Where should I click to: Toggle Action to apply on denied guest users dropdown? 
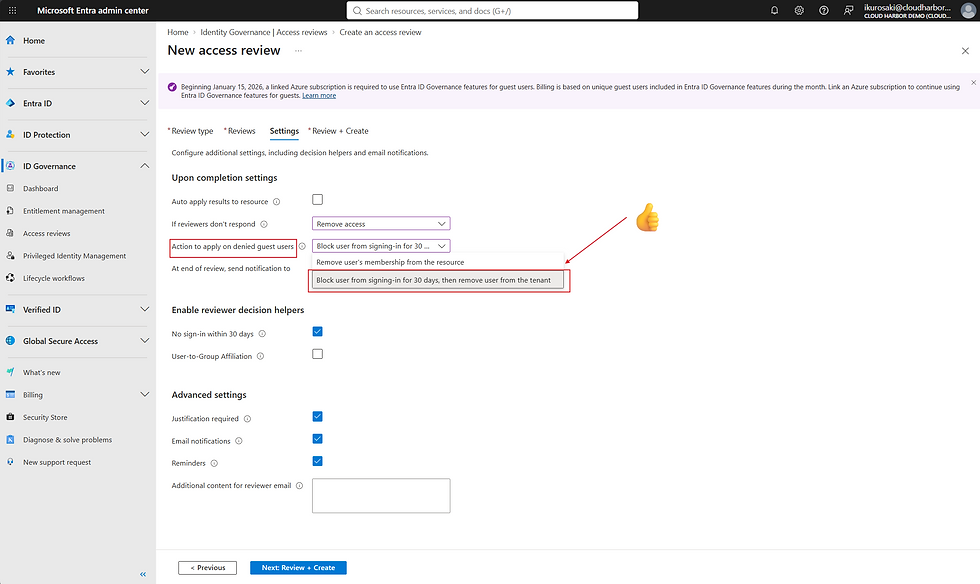[381, 246]
